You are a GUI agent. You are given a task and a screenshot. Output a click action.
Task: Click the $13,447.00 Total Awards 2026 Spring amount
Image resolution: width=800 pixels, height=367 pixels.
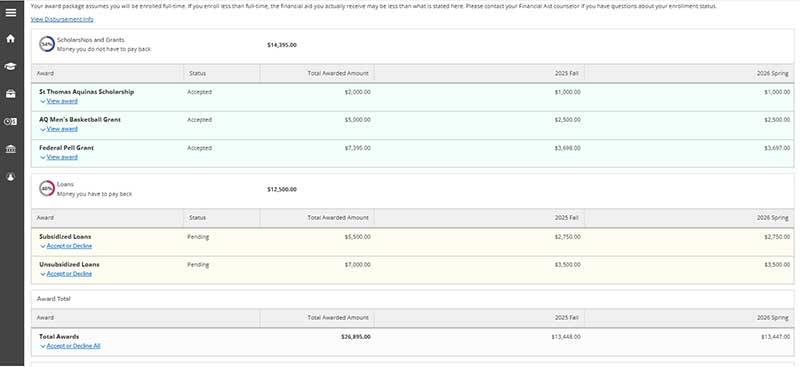776,337
